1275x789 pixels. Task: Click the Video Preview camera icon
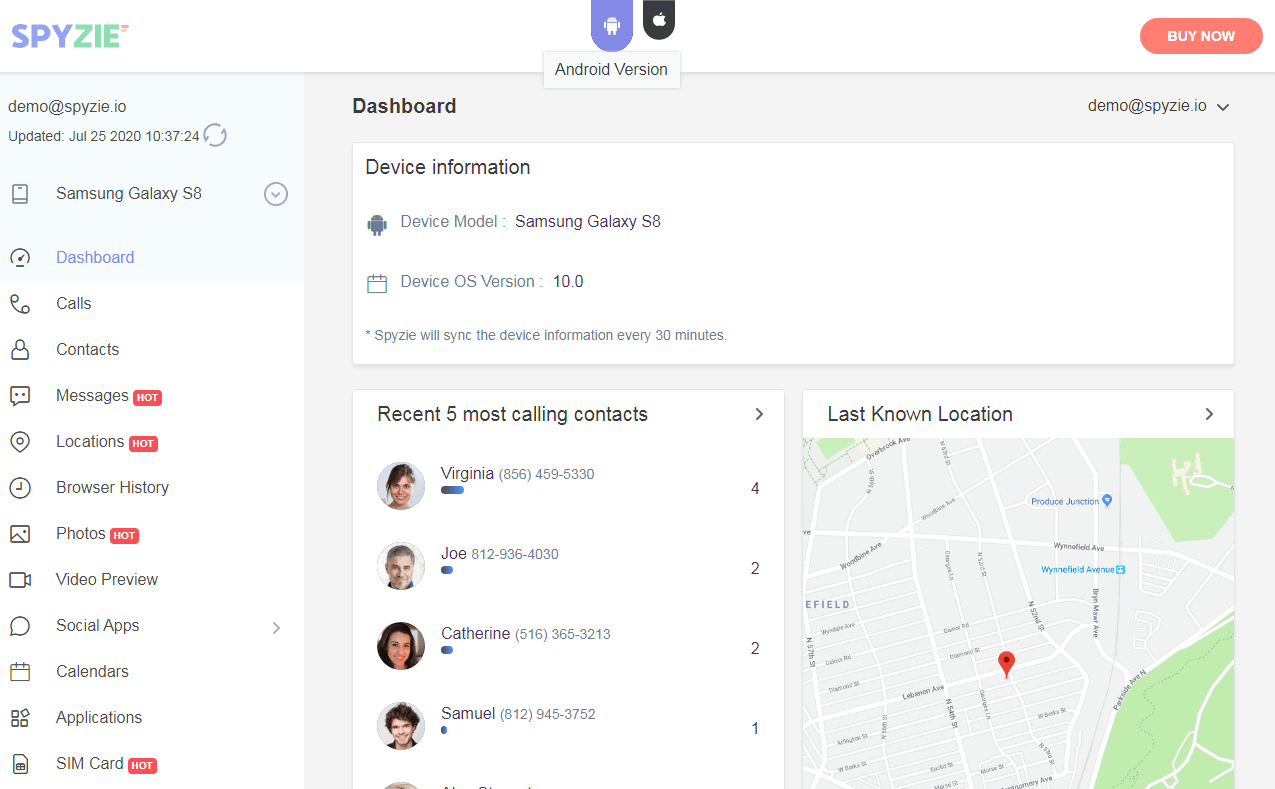[x=20, y=580]
